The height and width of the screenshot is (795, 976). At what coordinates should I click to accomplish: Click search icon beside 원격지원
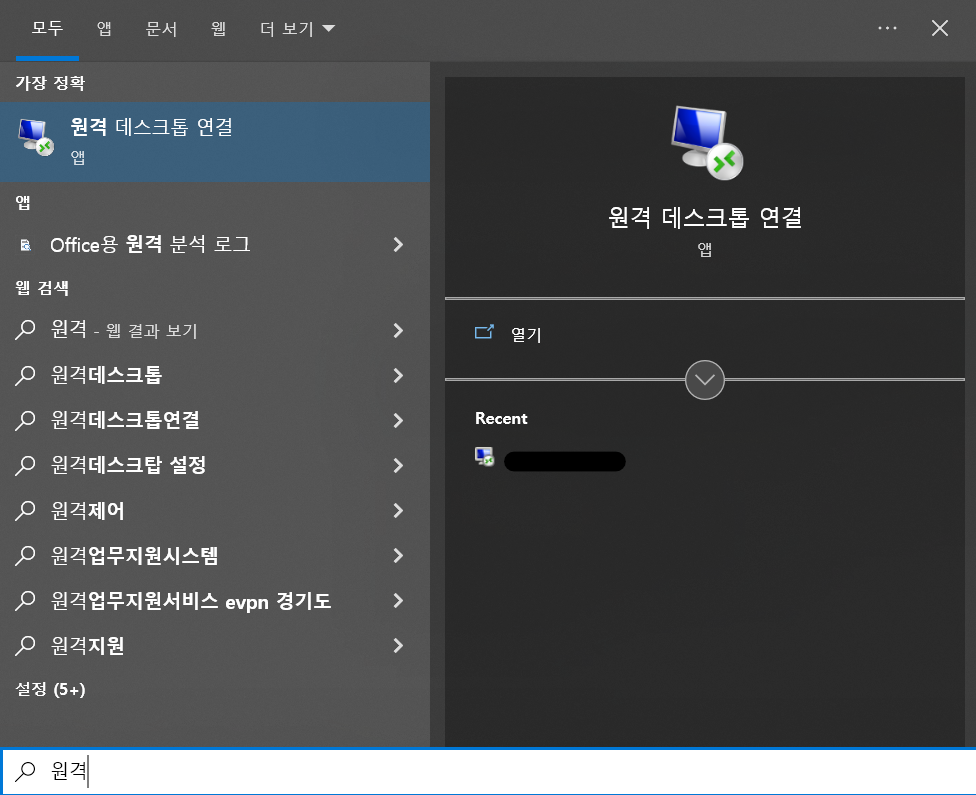(x=25, y=646)
